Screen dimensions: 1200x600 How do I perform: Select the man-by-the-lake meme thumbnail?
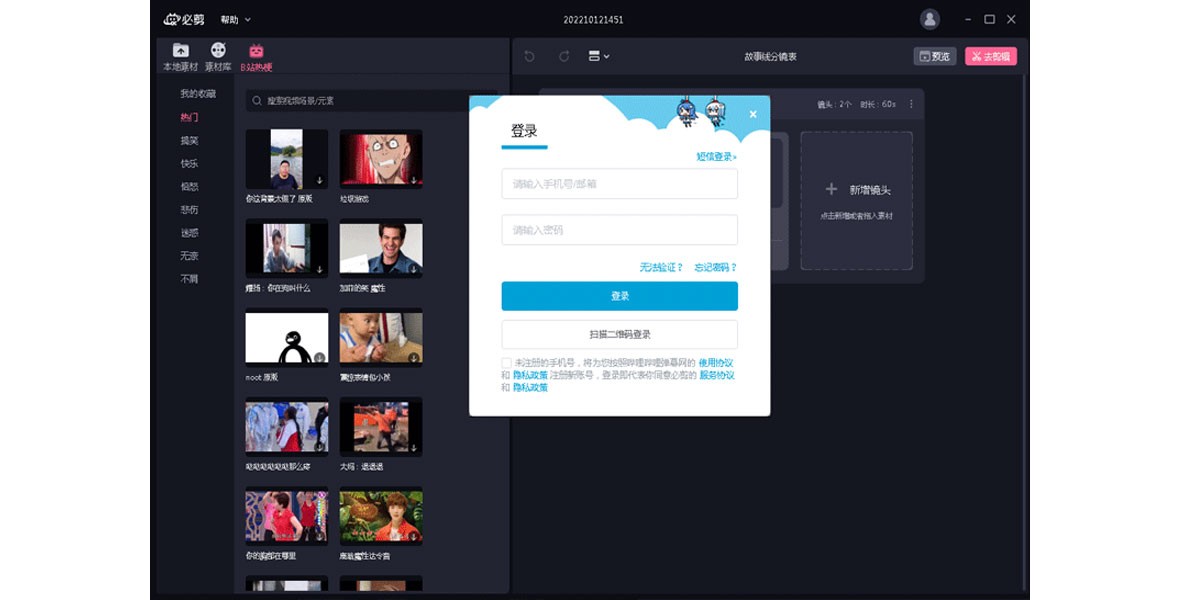(287, 159)
